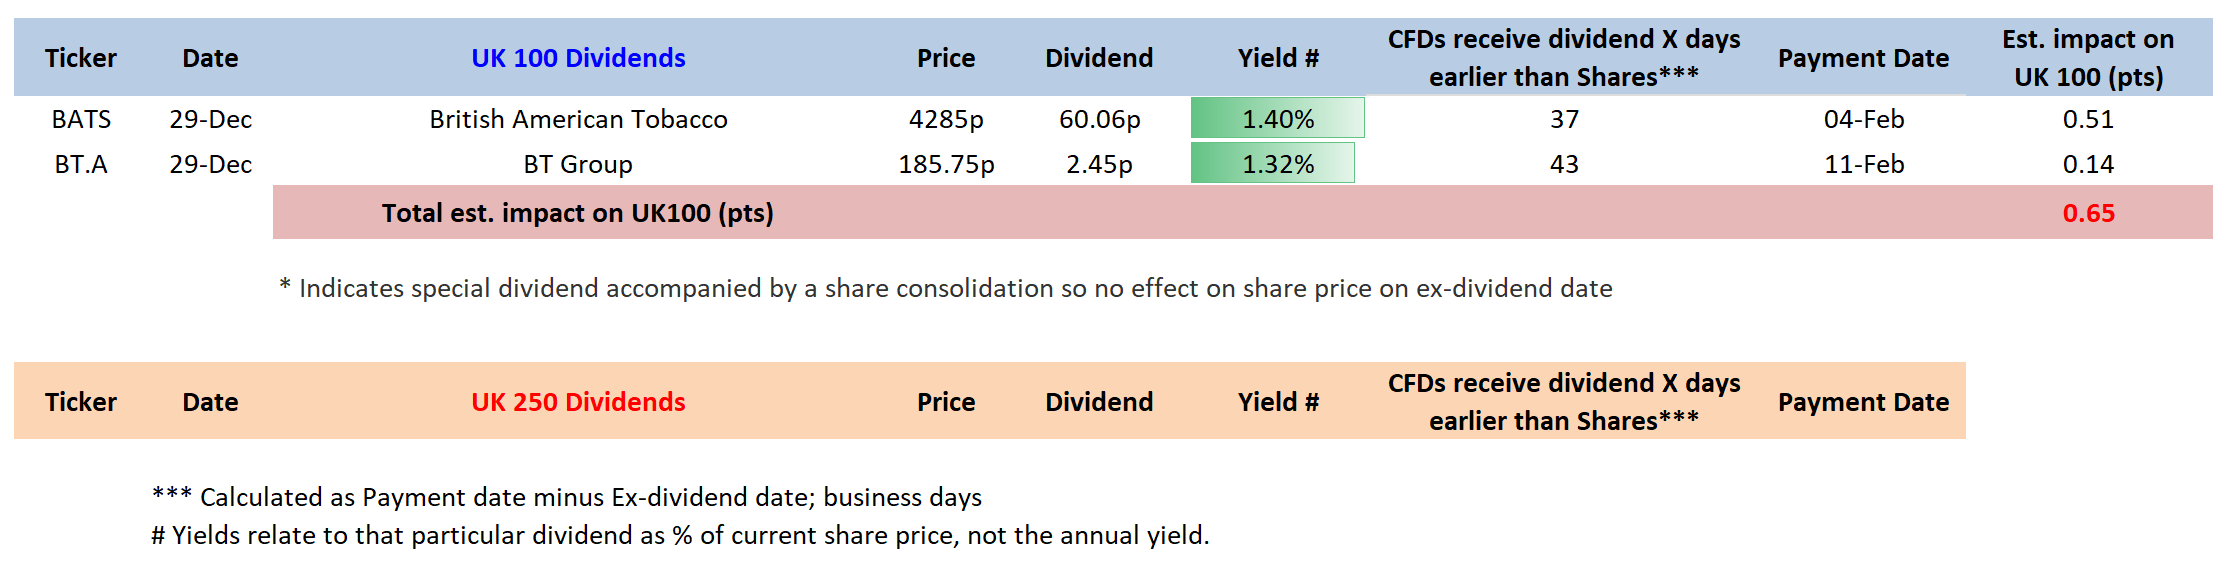The image size is (2234, 578).
Task: Select the red 0.65 total impact value
Action: (x=2088, y=213)
